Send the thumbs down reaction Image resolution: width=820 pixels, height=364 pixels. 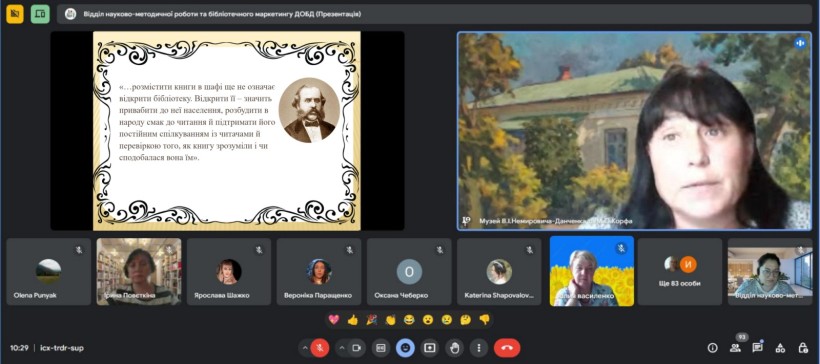point(484,320)
